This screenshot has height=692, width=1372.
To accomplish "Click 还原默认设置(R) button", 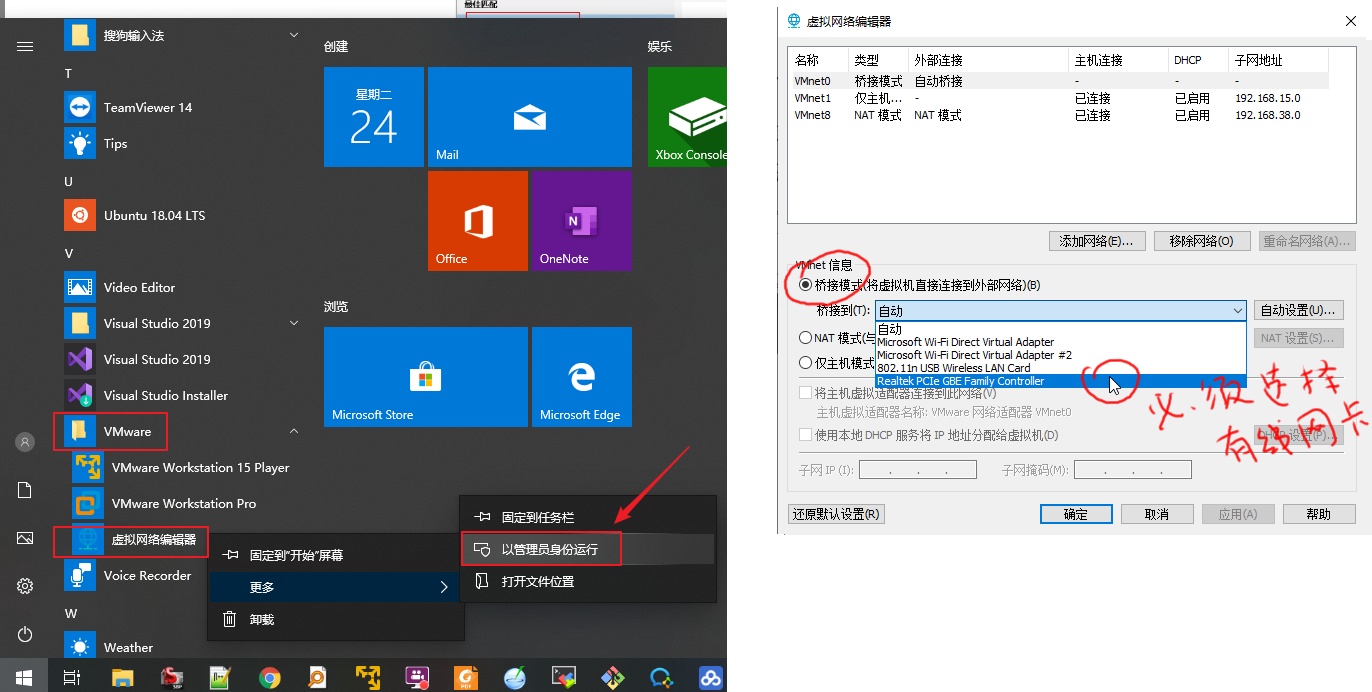I will tap(837, 514).
